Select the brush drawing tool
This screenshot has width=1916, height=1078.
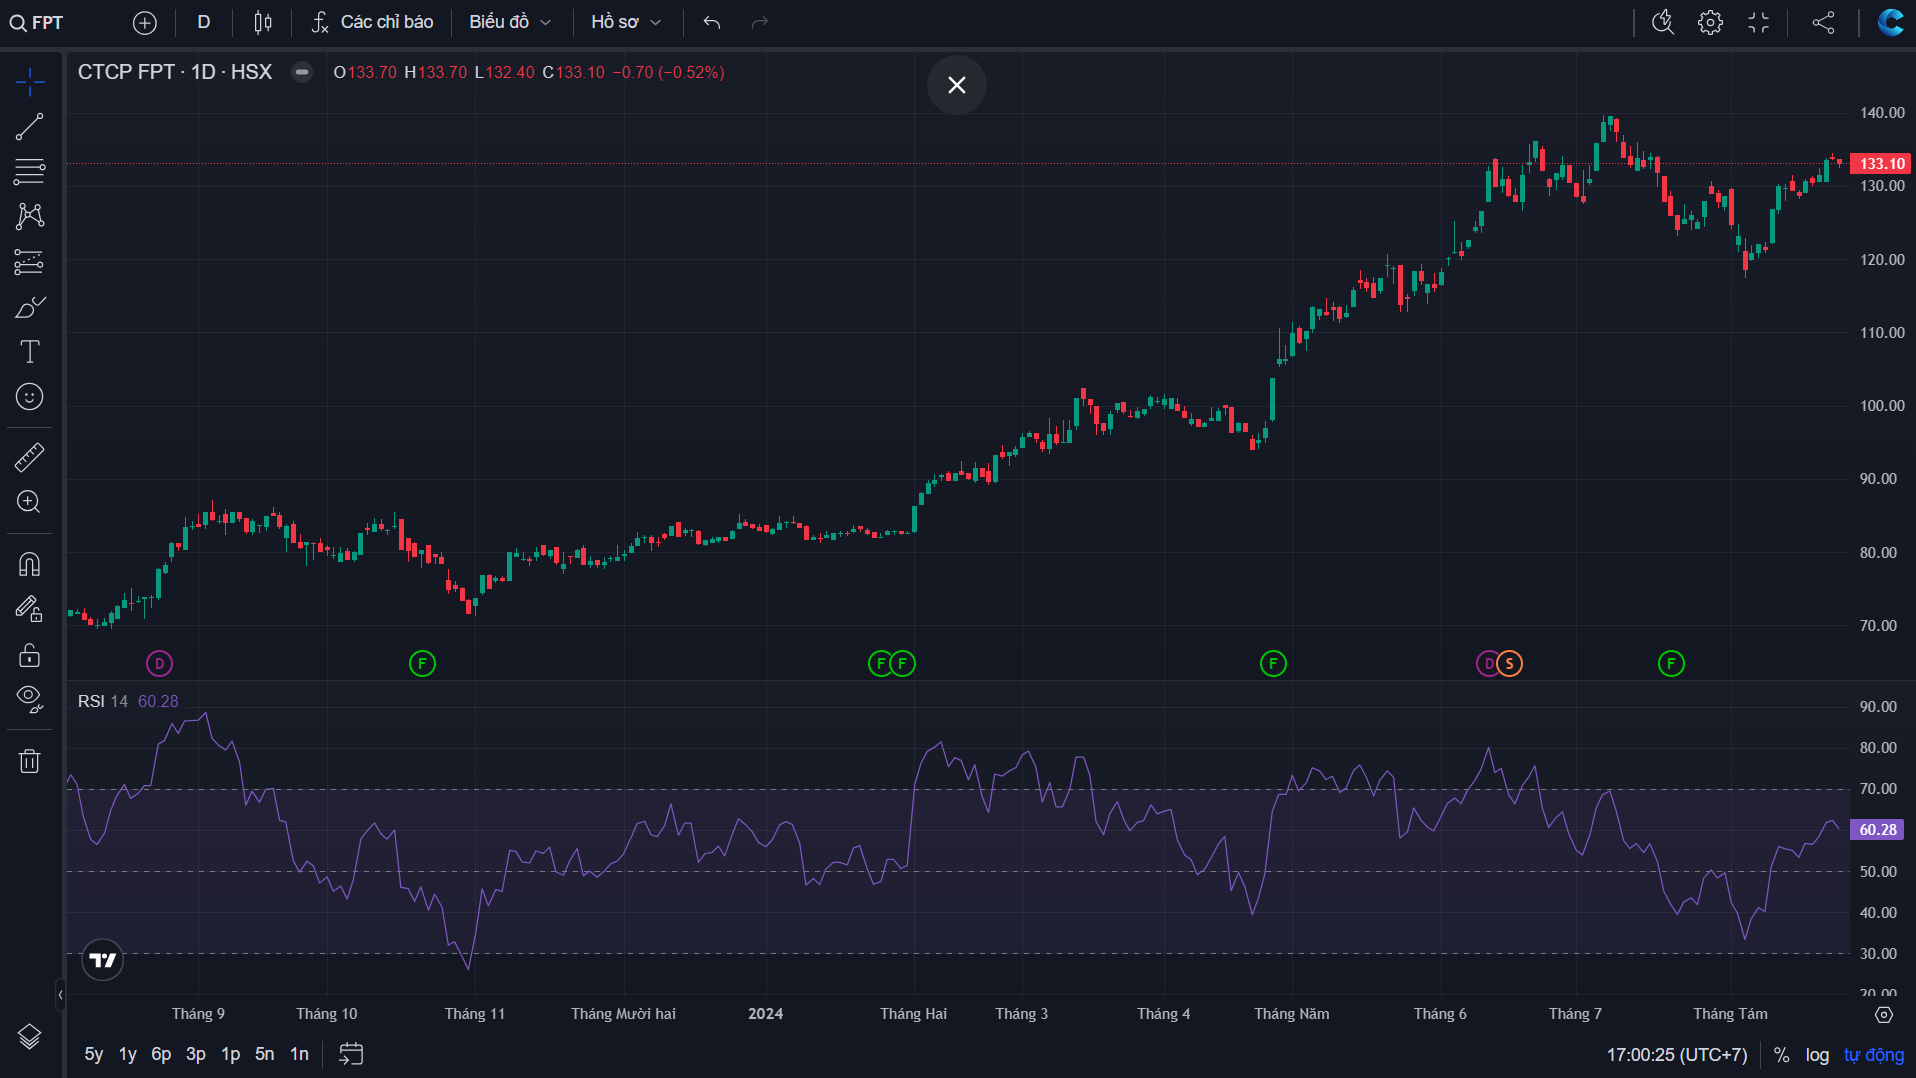[x=30, y=307]
